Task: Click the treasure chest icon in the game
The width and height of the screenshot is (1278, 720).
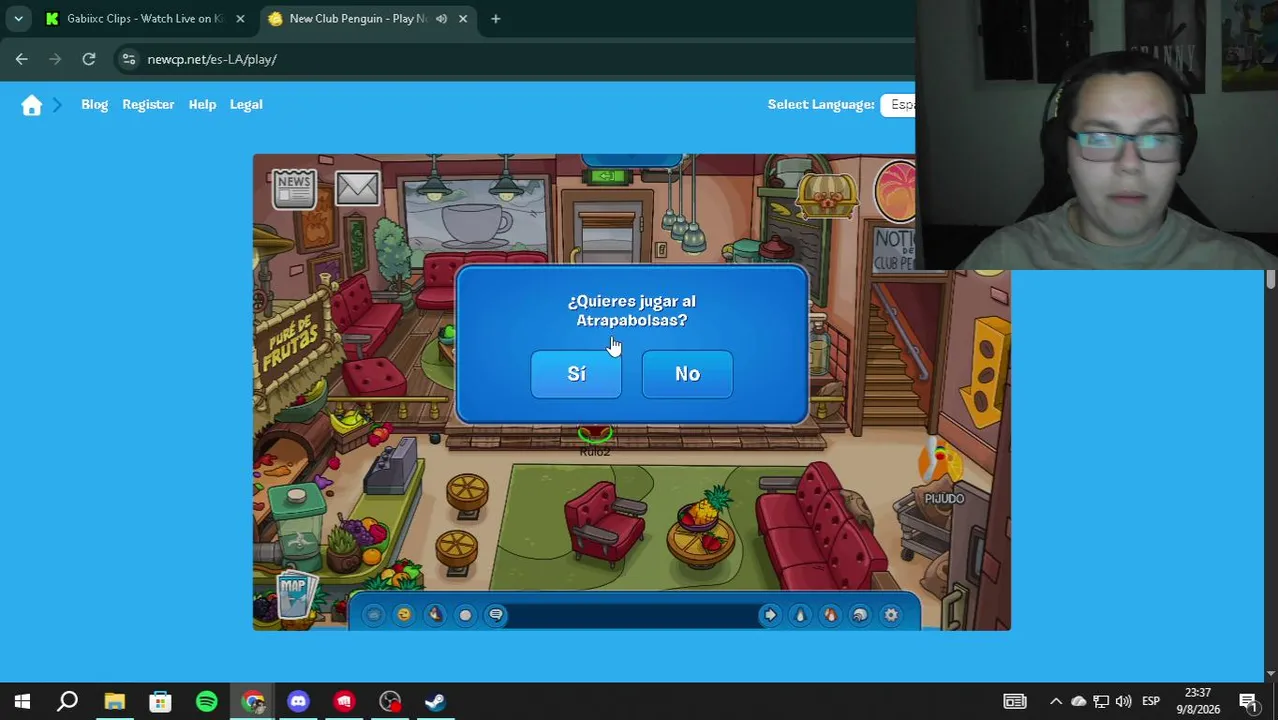Action: click(x=827, y=197)
